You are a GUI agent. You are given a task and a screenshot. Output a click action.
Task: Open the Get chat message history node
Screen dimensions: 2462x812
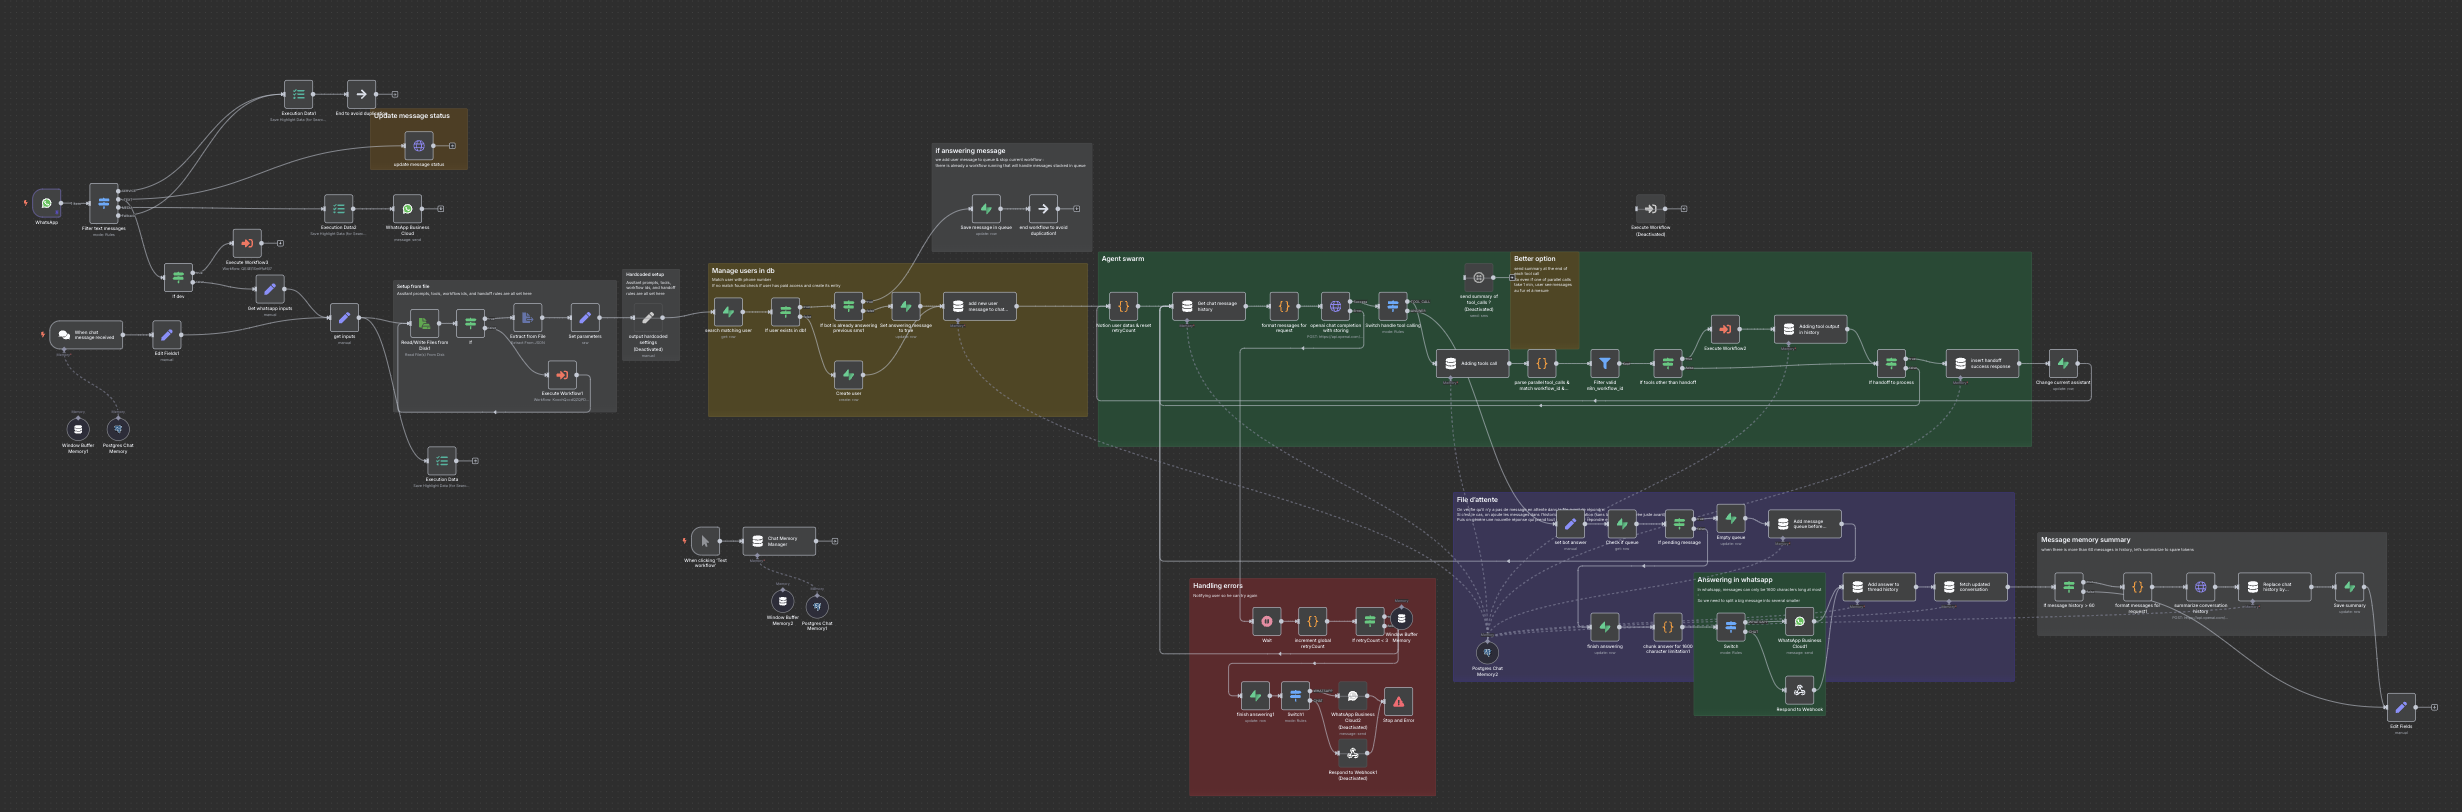[1208, 306]
